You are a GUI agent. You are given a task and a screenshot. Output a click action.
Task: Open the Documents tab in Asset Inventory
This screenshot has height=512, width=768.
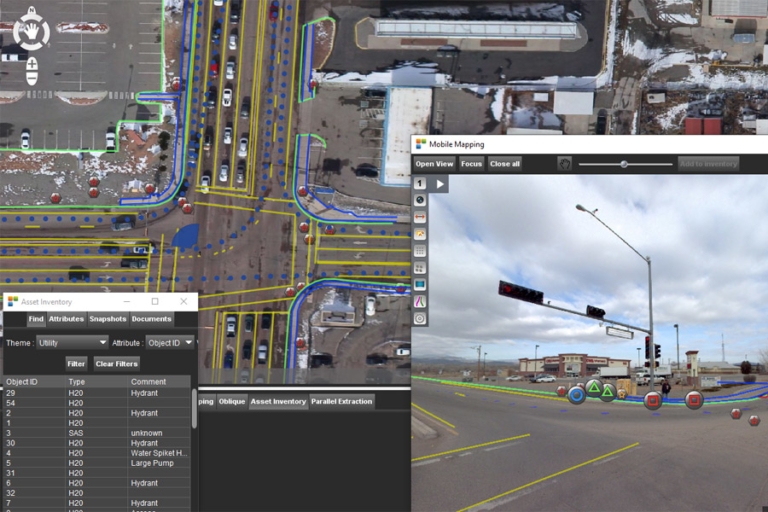coord(152,319)
